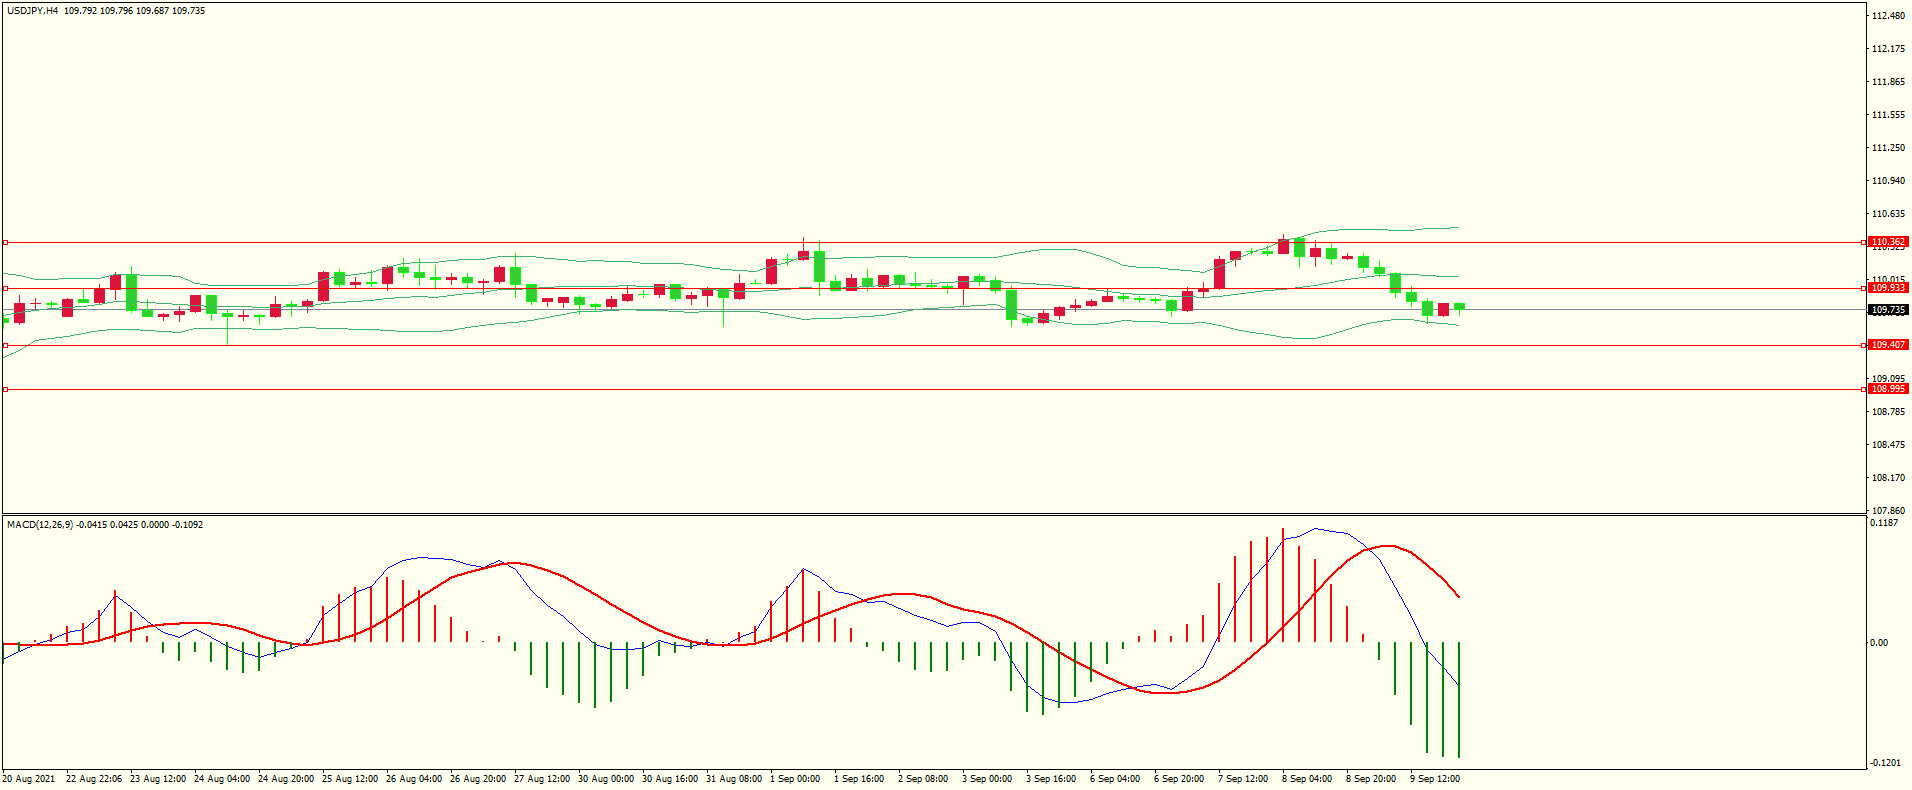This screenshot has width=1912, height=790.
Task: Click the 26 Aug 04:00 time label
Action: pyautogui.click(x=414, y=779)
